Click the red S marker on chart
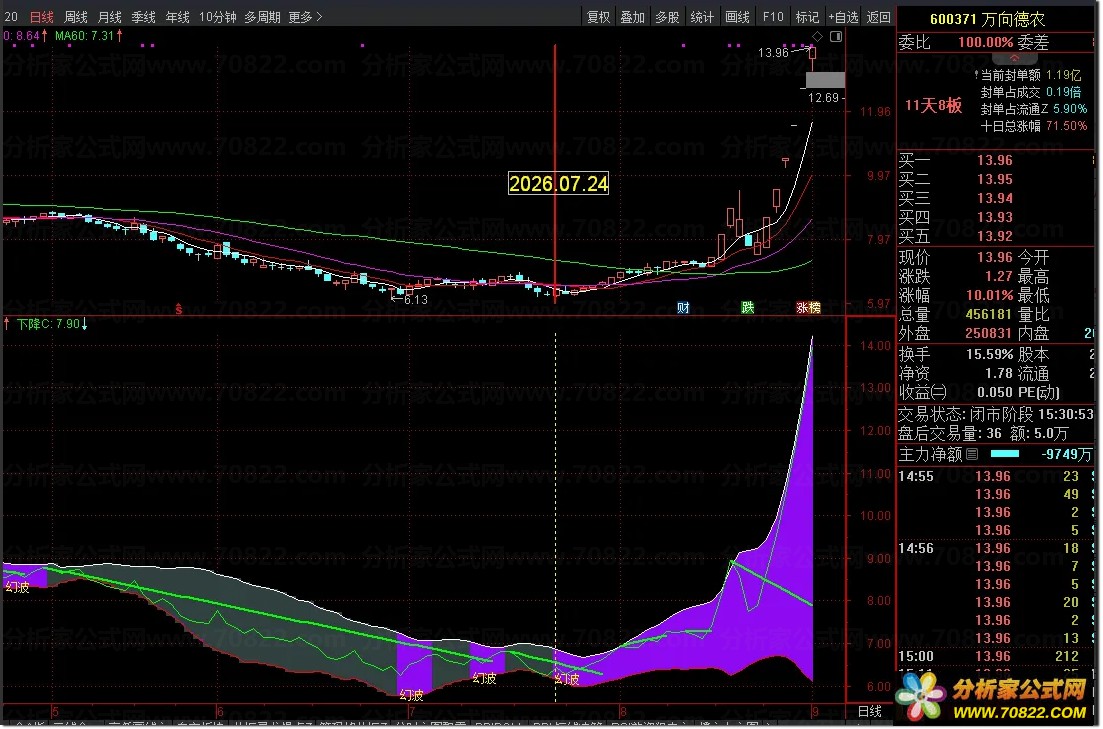Screen dimensions: 1103x729 [x=179, y=310]
